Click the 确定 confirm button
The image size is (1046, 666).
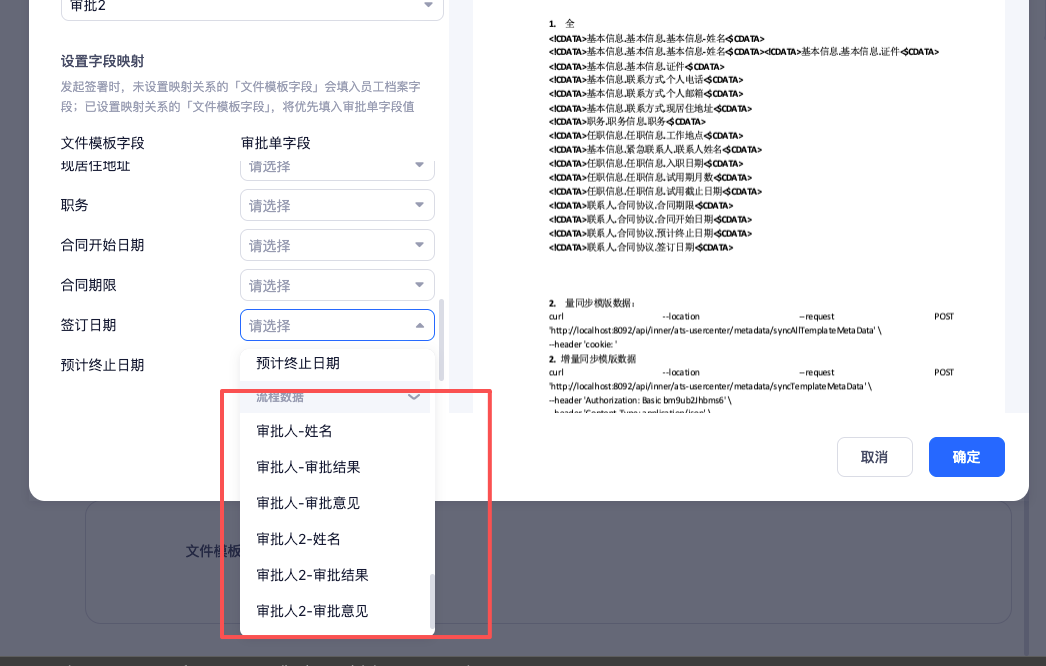pyautogui.click(x=966, y=457)
